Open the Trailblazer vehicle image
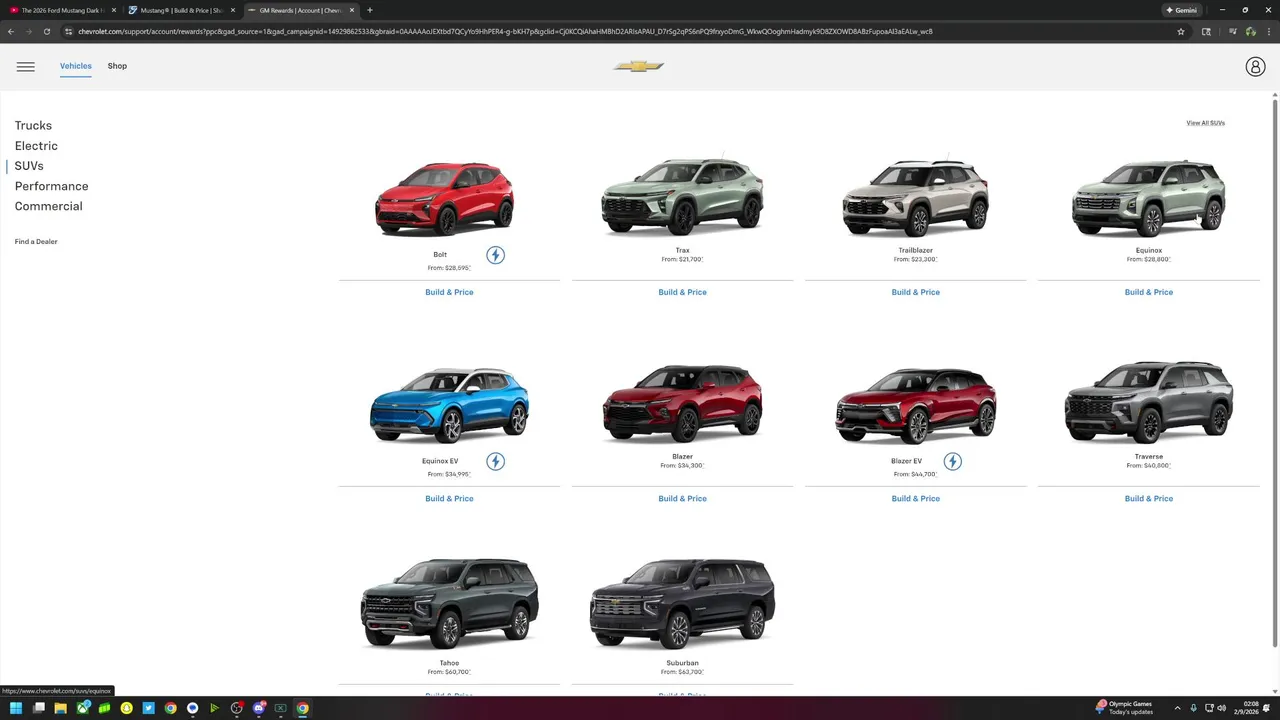Viewport: 1280px width, 720px height. (x=915, y=198)
